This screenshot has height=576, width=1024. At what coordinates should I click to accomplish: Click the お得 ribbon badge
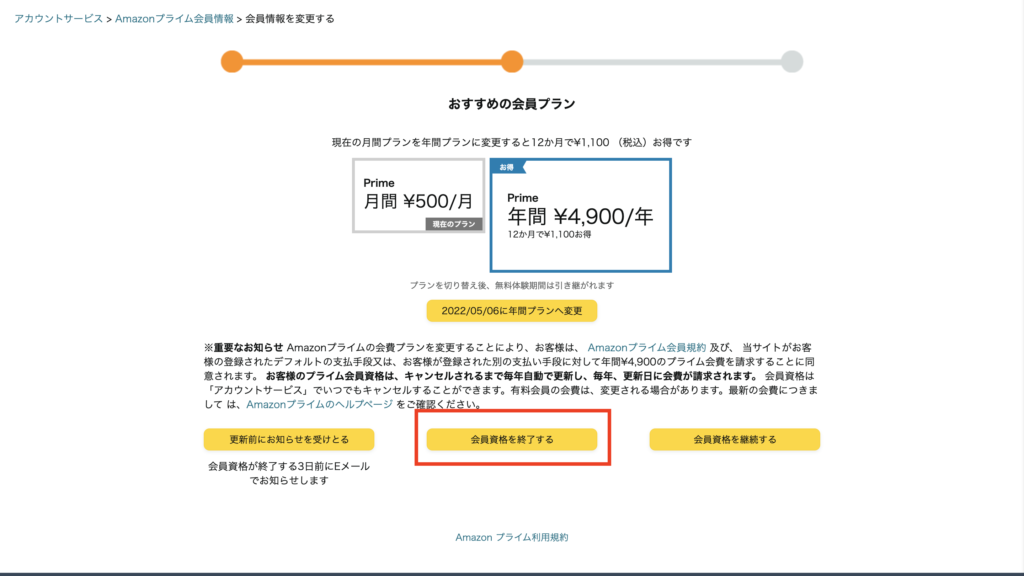click(508, 167)
